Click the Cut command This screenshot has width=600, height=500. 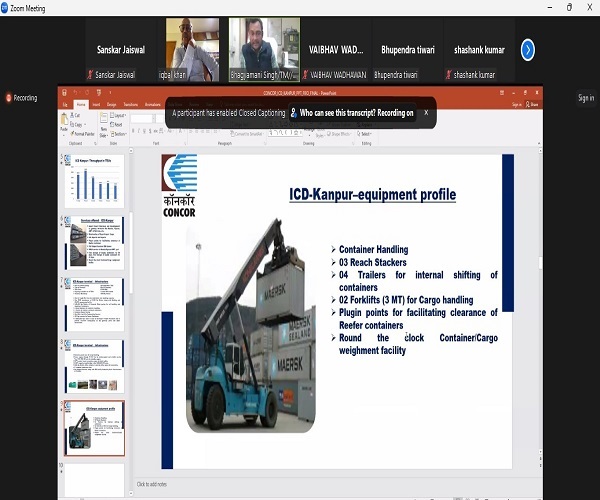point(75,115)
